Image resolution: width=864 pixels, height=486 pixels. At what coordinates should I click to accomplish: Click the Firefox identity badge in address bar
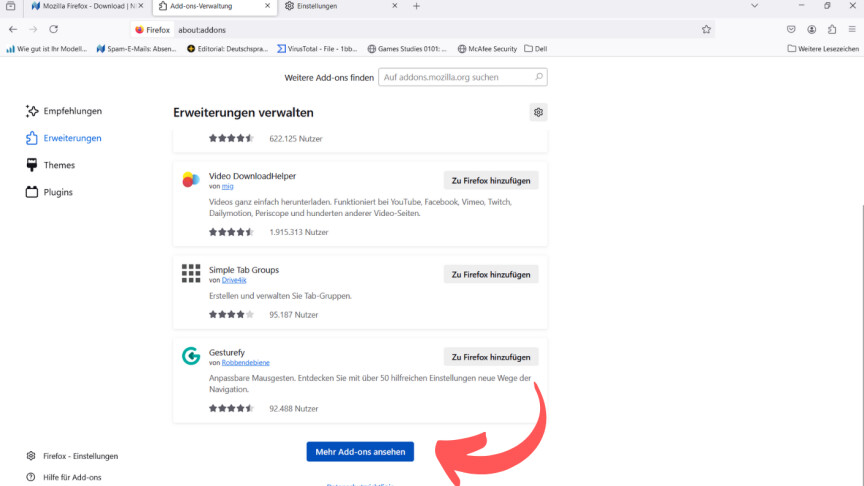[x=153, y=30]
